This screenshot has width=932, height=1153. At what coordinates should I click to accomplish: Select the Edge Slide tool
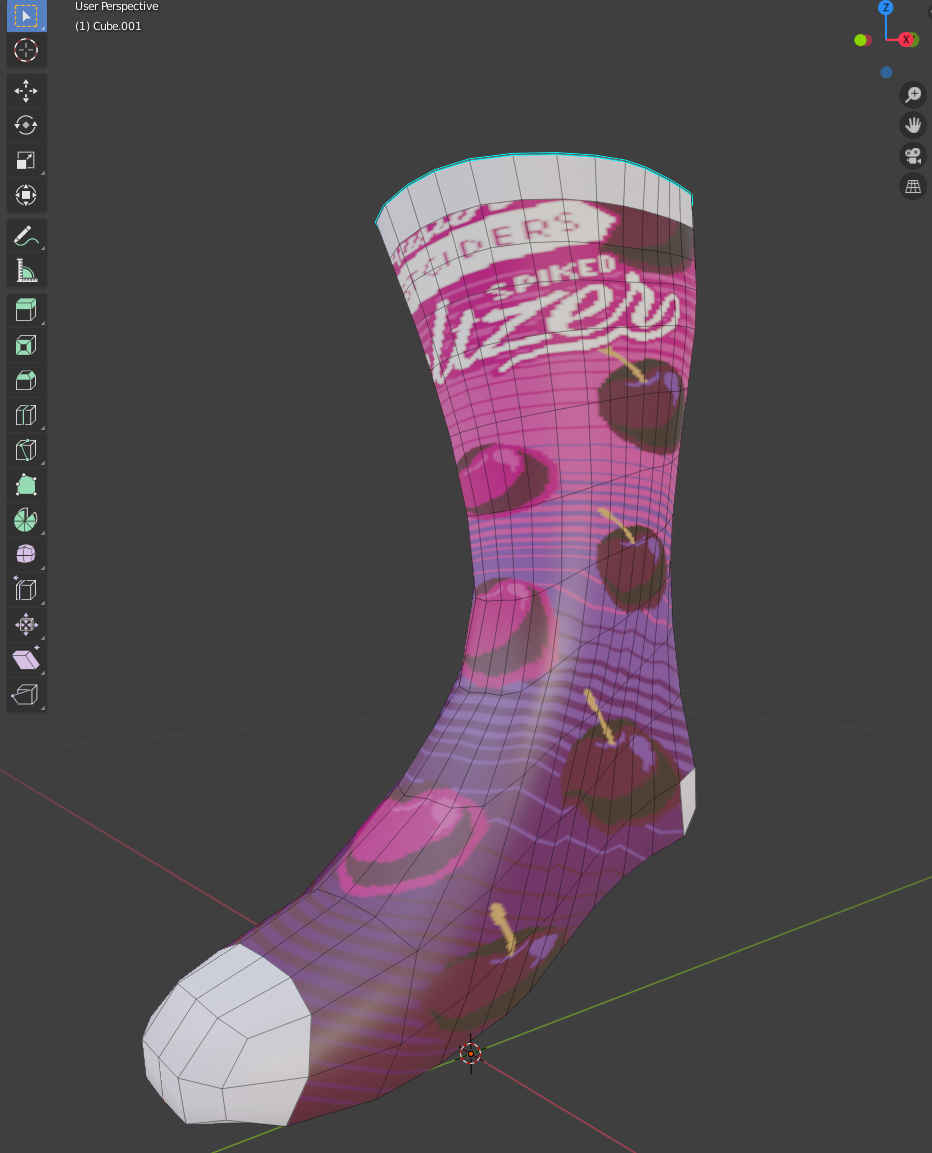[x=26, y=590]
